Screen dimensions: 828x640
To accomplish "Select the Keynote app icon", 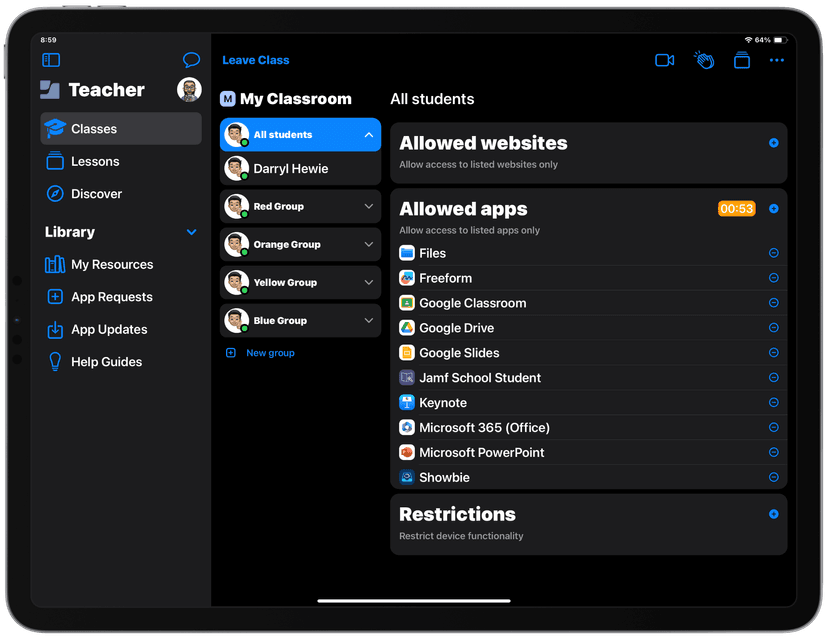I will pyautogui.click(x=406, y=402).
